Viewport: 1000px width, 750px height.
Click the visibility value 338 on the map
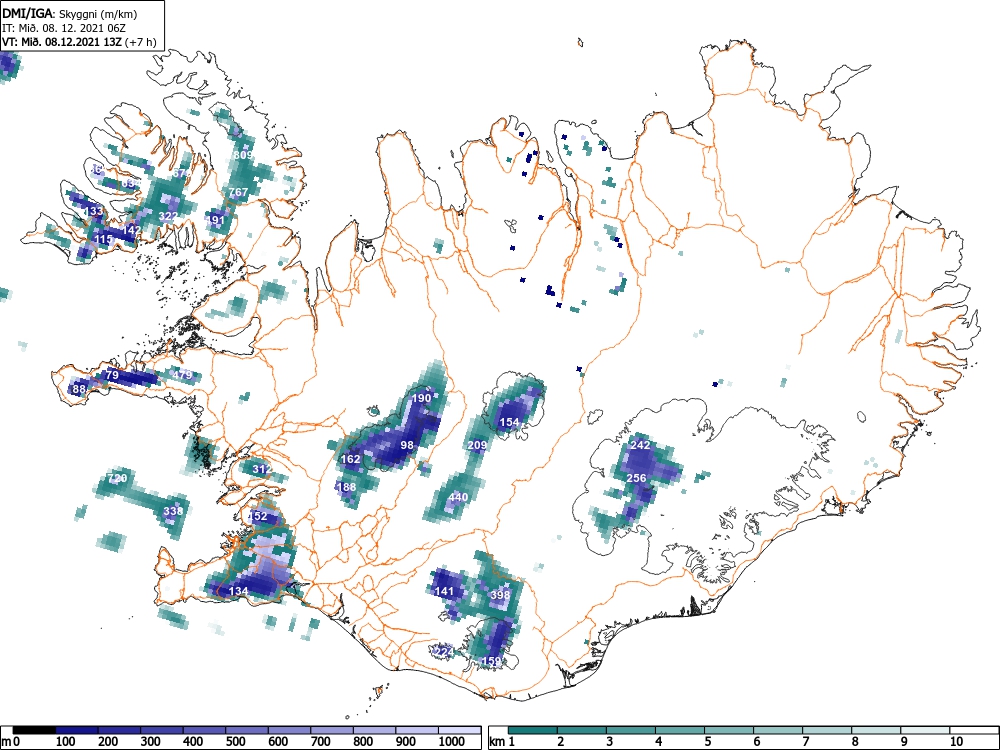tap(173, 511)
